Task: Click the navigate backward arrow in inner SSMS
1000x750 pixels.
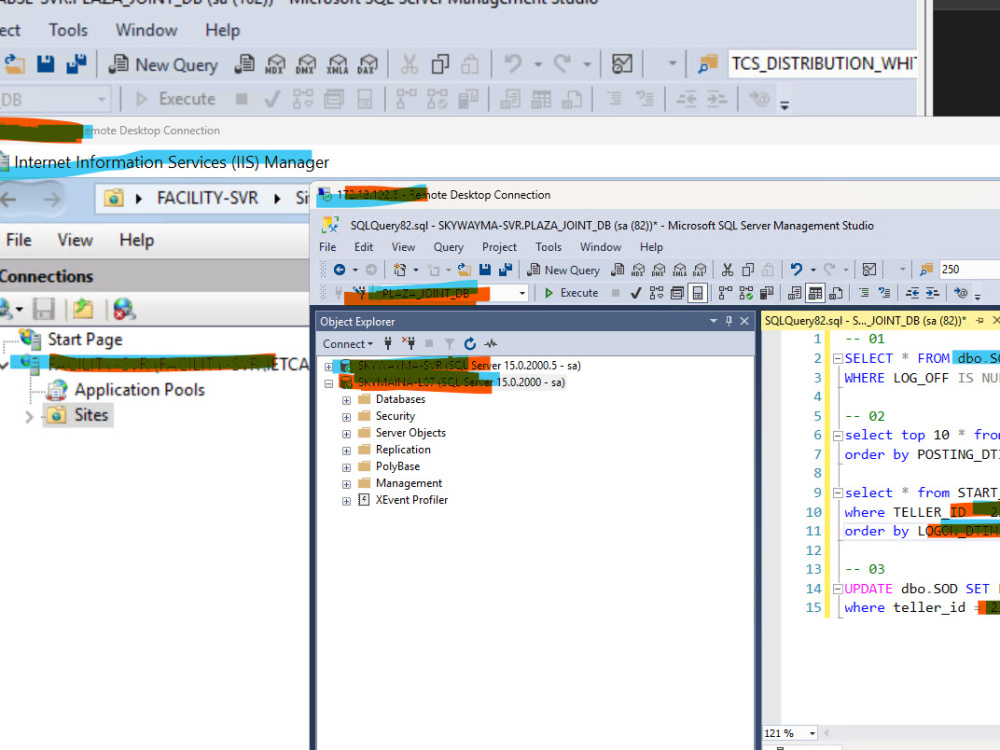Action: (x=339, y=270)
